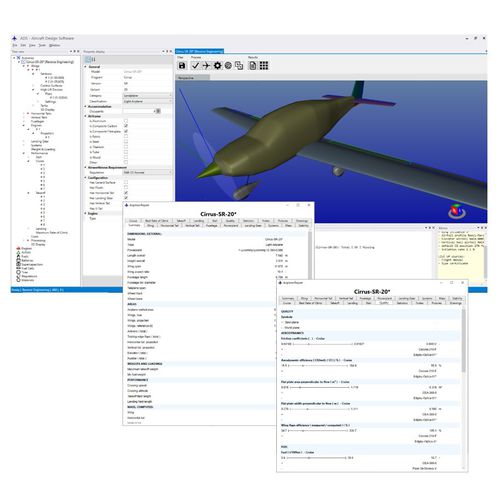The image size is (500, 480).
Task: Open the Edit menu
Action: [23, 45]
